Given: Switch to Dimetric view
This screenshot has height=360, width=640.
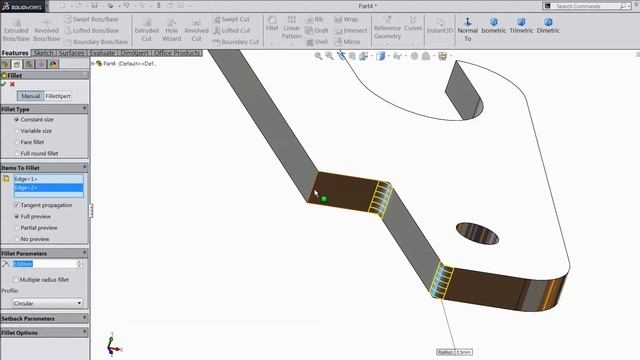Looking at the screenshot, I should click(548, 25).
